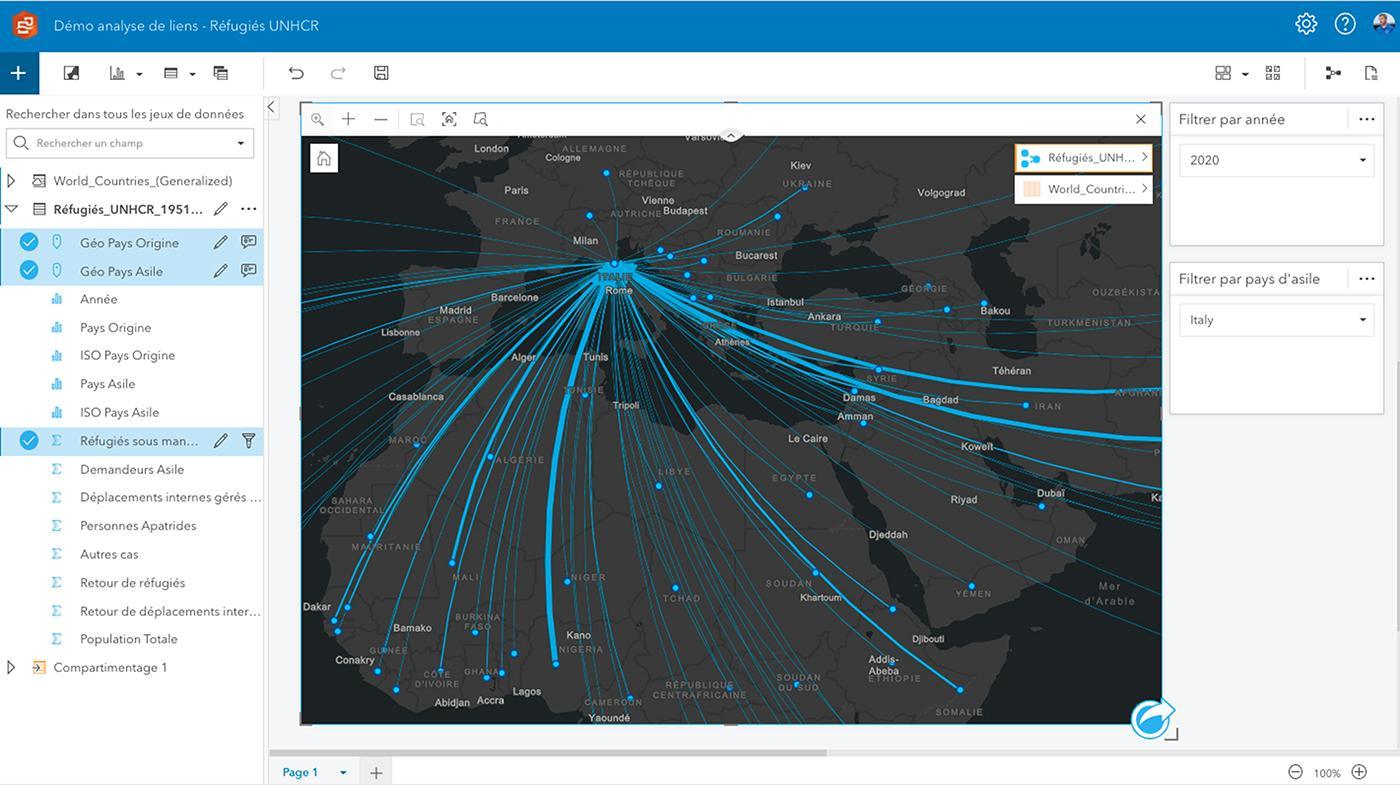The height and width of the screenshot is (785, 1400).
Task: Create a chart card from toolbar
Action: 117,73
